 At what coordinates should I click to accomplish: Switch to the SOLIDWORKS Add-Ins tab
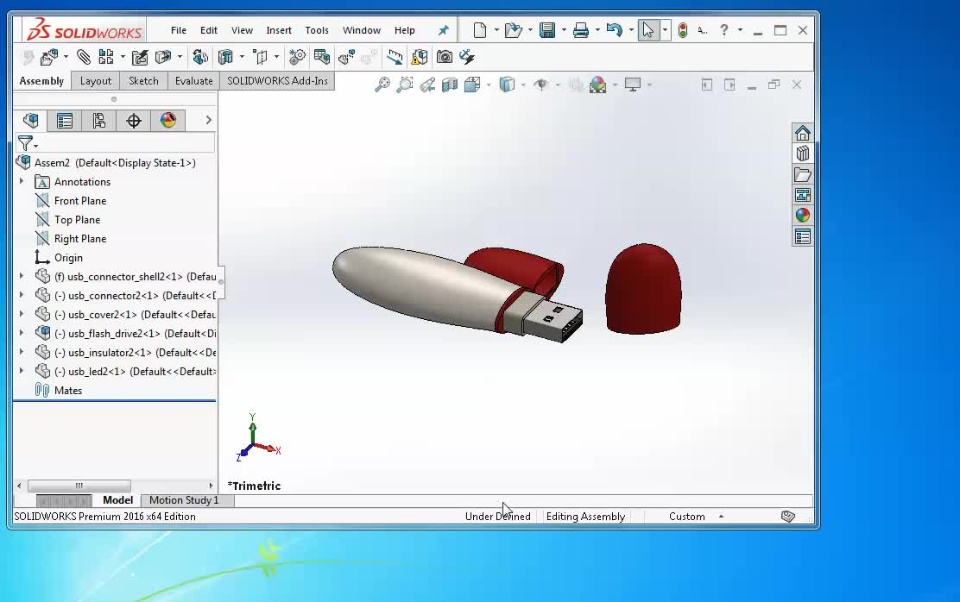click(x=277, y=81)
